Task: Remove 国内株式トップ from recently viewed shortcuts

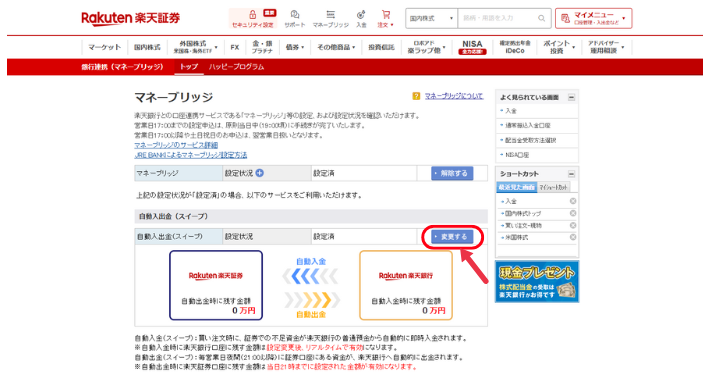Action: [573, 213]
